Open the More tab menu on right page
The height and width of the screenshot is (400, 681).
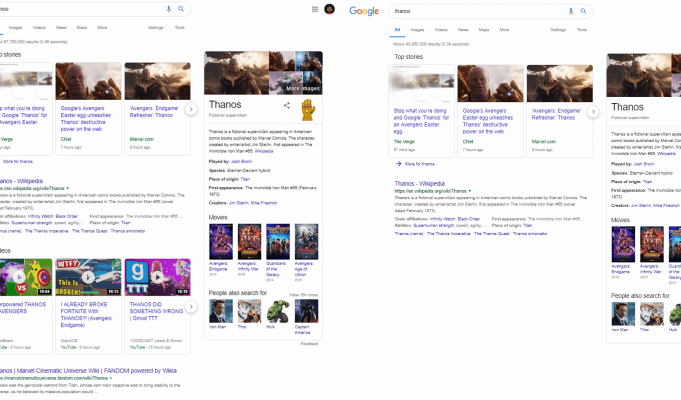pyautogui.click(x=504, y=30)
